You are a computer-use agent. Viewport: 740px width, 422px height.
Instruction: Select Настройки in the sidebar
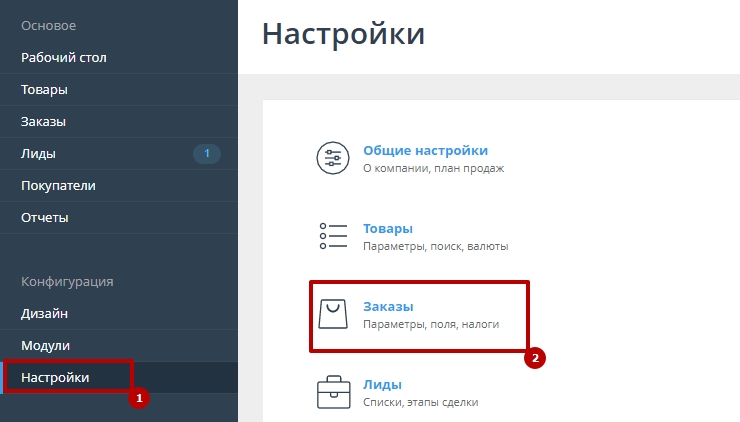[x=55, y=378]
